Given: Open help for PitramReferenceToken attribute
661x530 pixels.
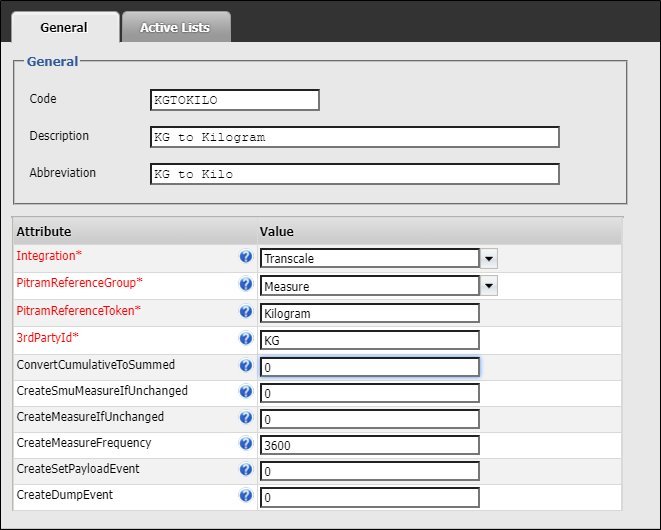Looking at the screenshot, I should point(245,312).
